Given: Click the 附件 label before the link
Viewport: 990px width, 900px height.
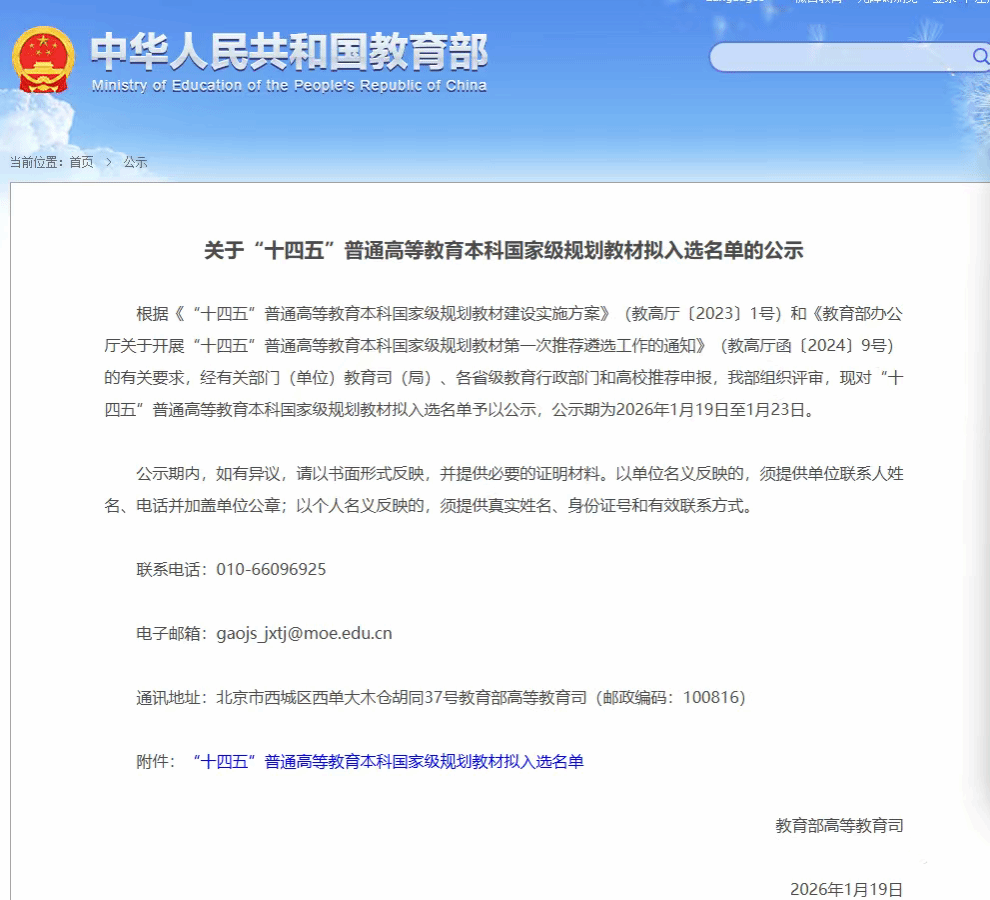Looking at the screenshot, I should pos(155,762).
